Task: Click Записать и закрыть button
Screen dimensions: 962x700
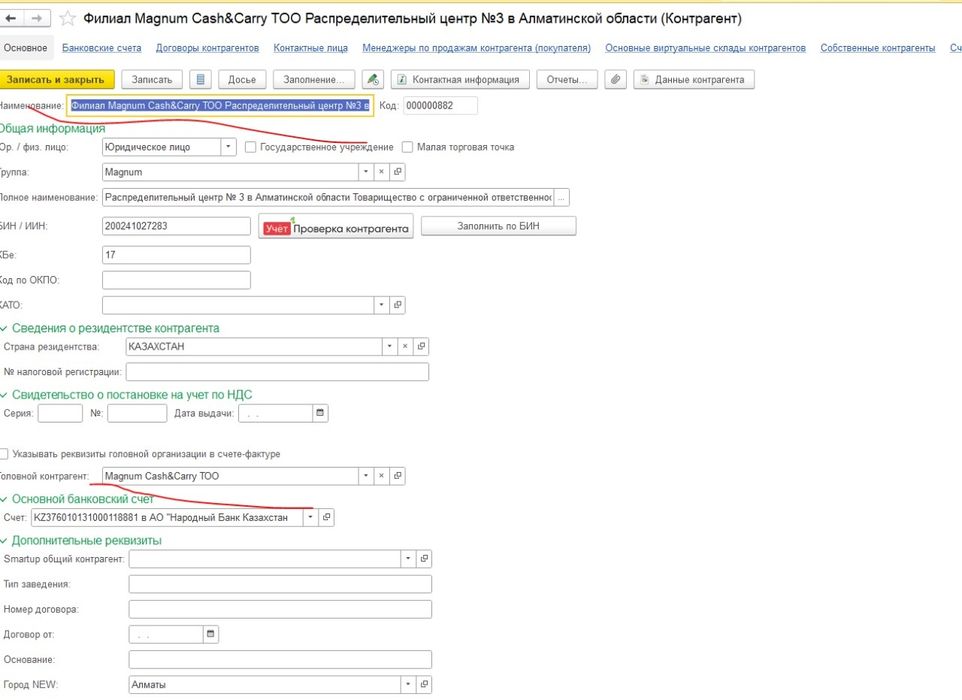Action: point(56,79)
